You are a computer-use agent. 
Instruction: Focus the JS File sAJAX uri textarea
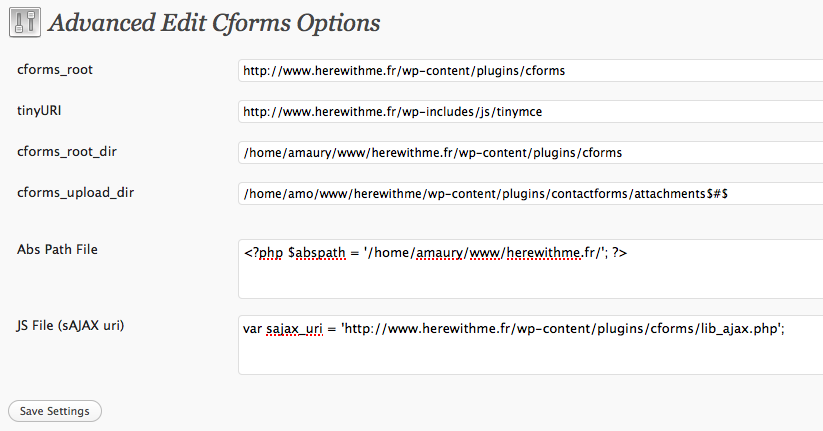(x=530, y=344)
